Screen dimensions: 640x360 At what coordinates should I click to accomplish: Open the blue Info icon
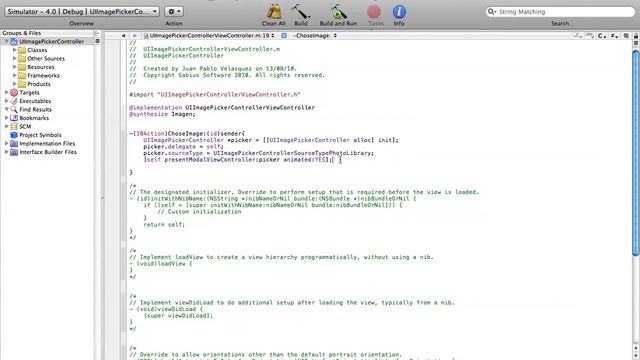pos(399,11)
